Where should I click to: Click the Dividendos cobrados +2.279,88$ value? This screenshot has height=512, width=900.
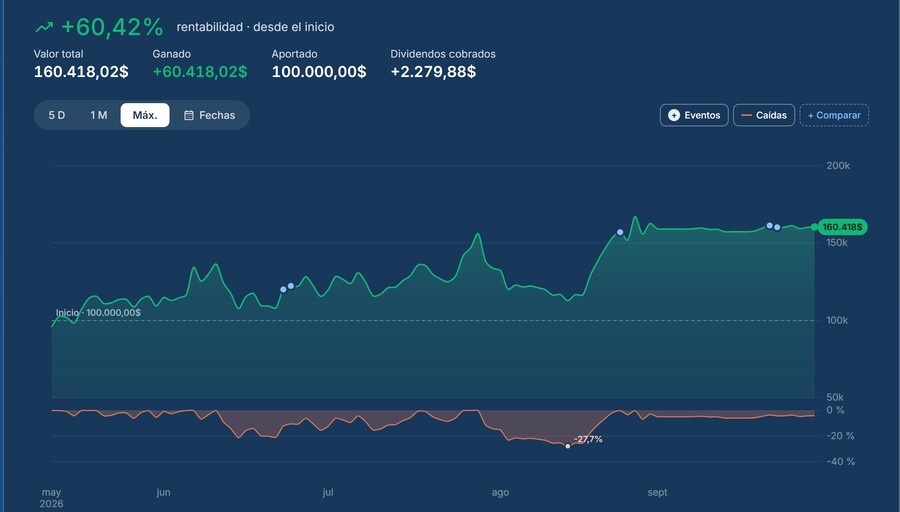point(433,72)
